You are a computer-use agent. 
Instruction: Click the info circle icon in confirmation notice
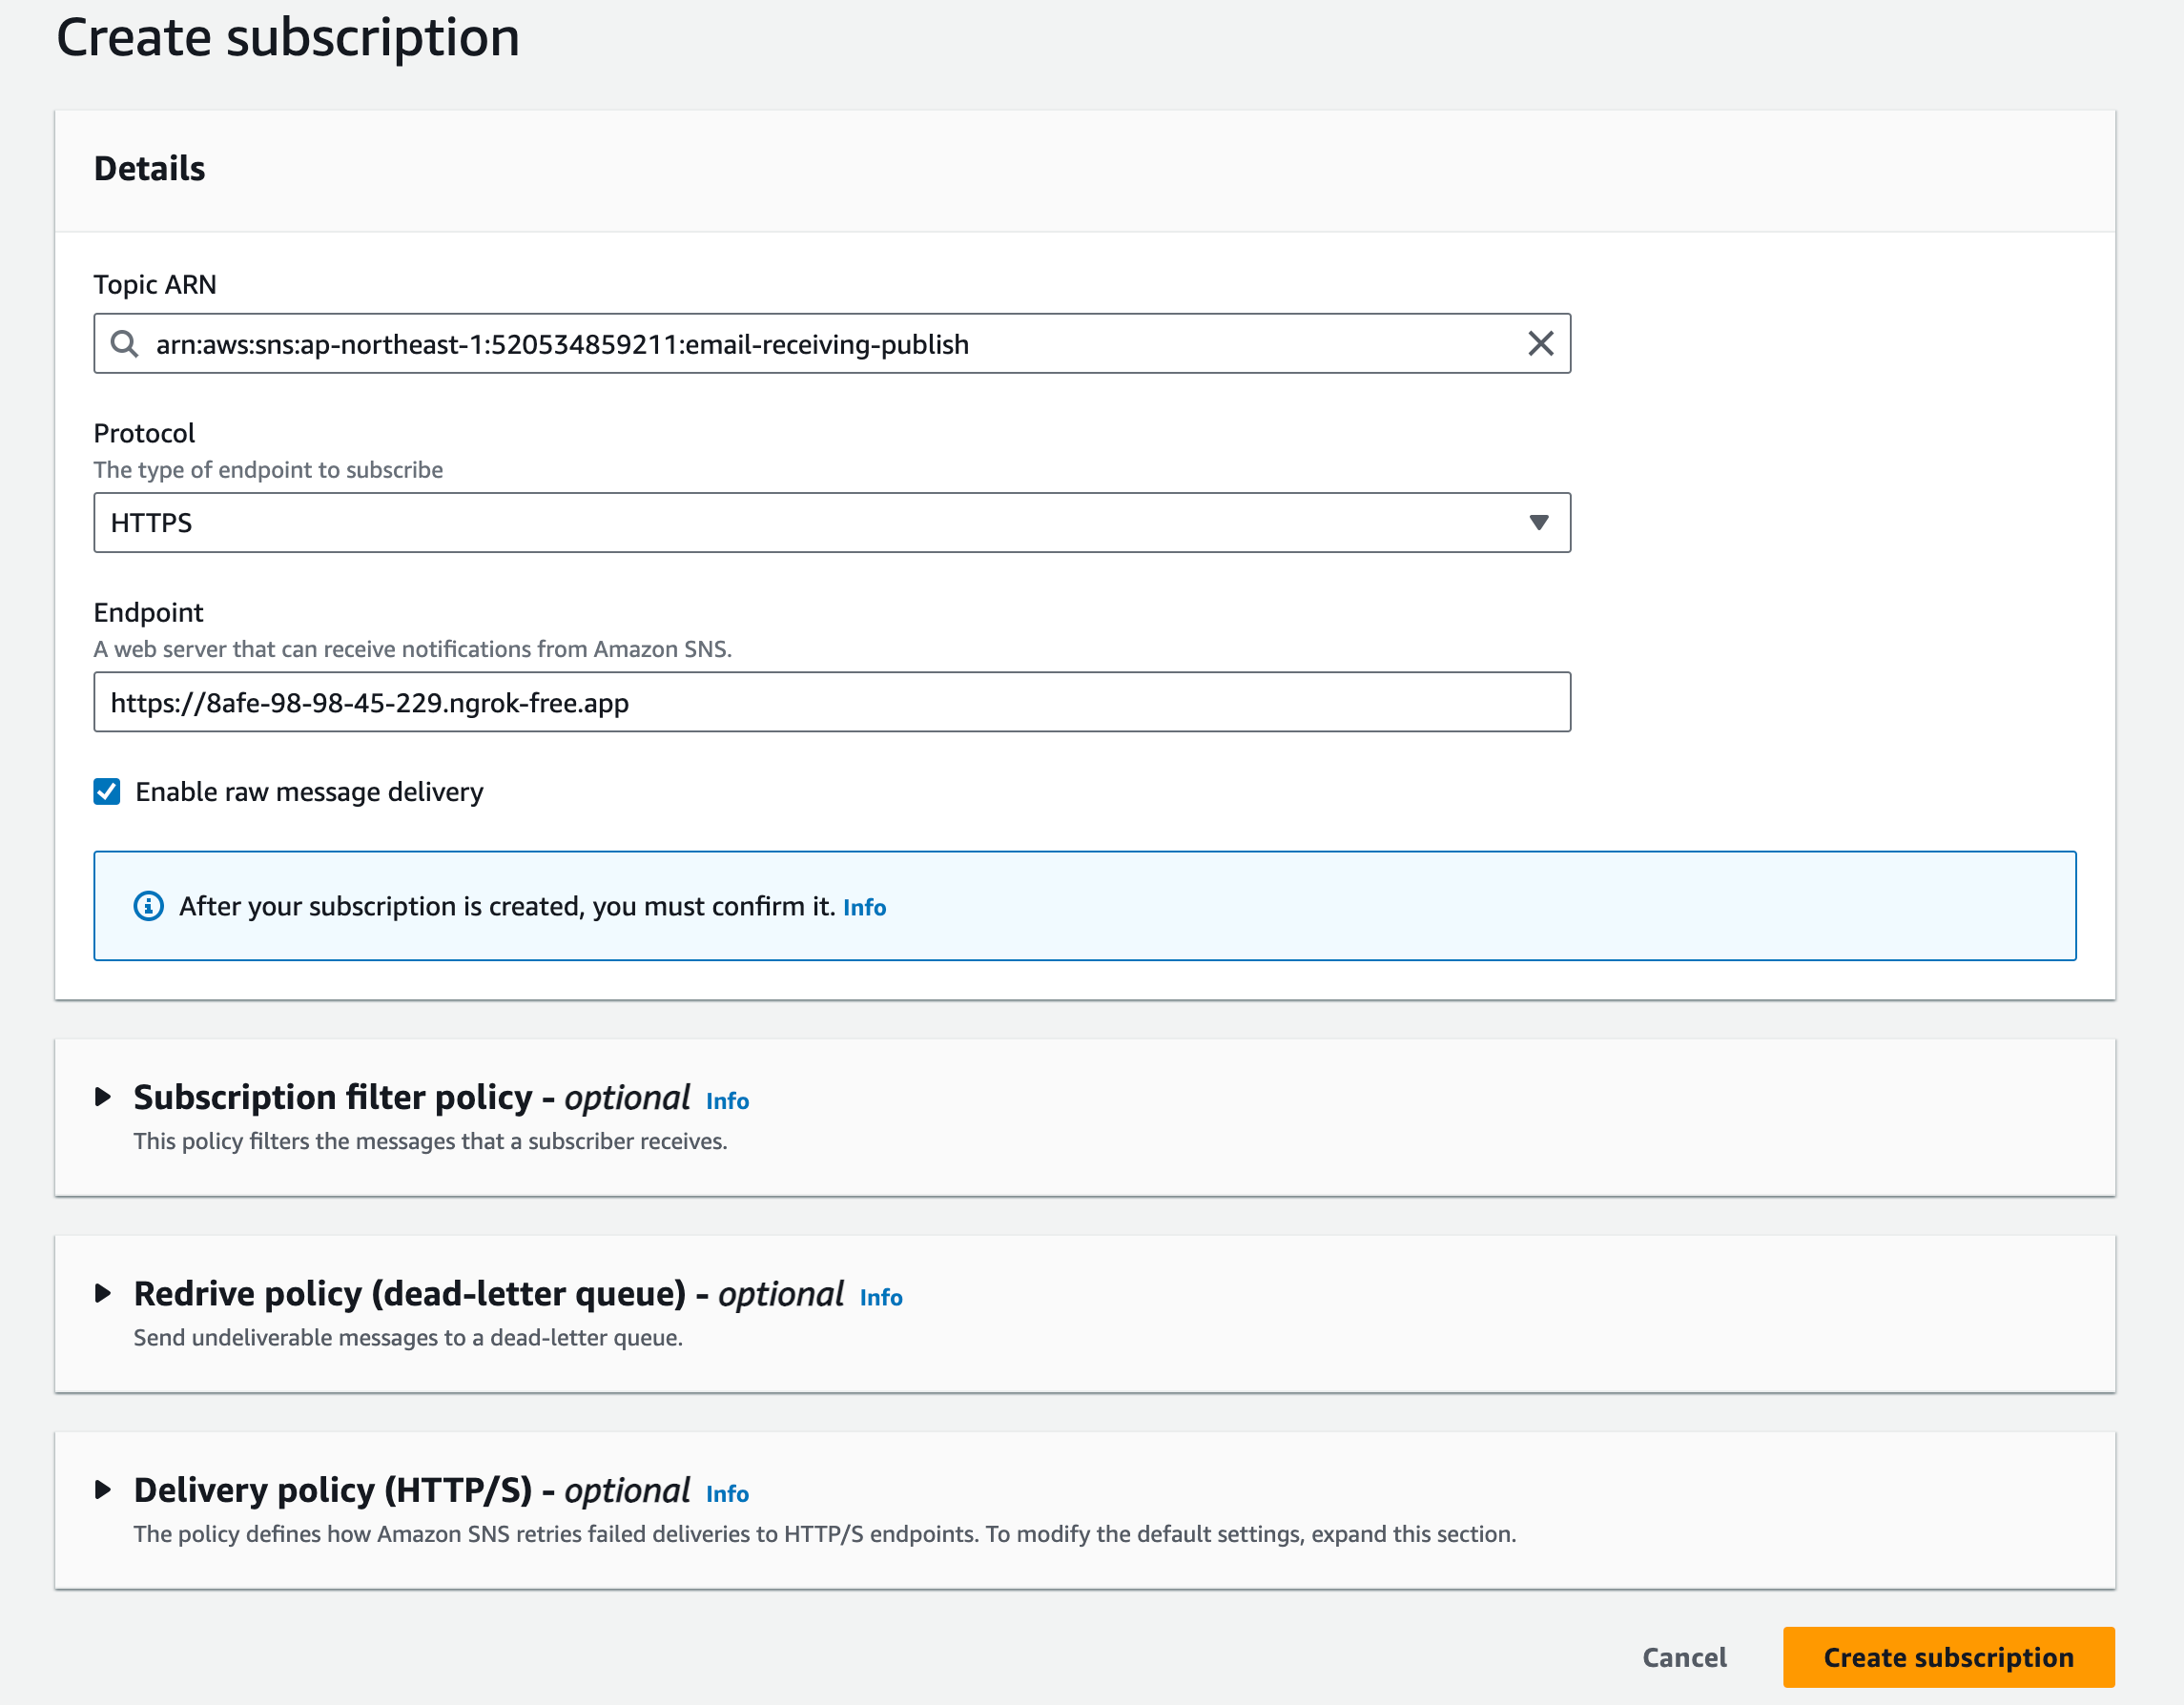tap(148, 906)
